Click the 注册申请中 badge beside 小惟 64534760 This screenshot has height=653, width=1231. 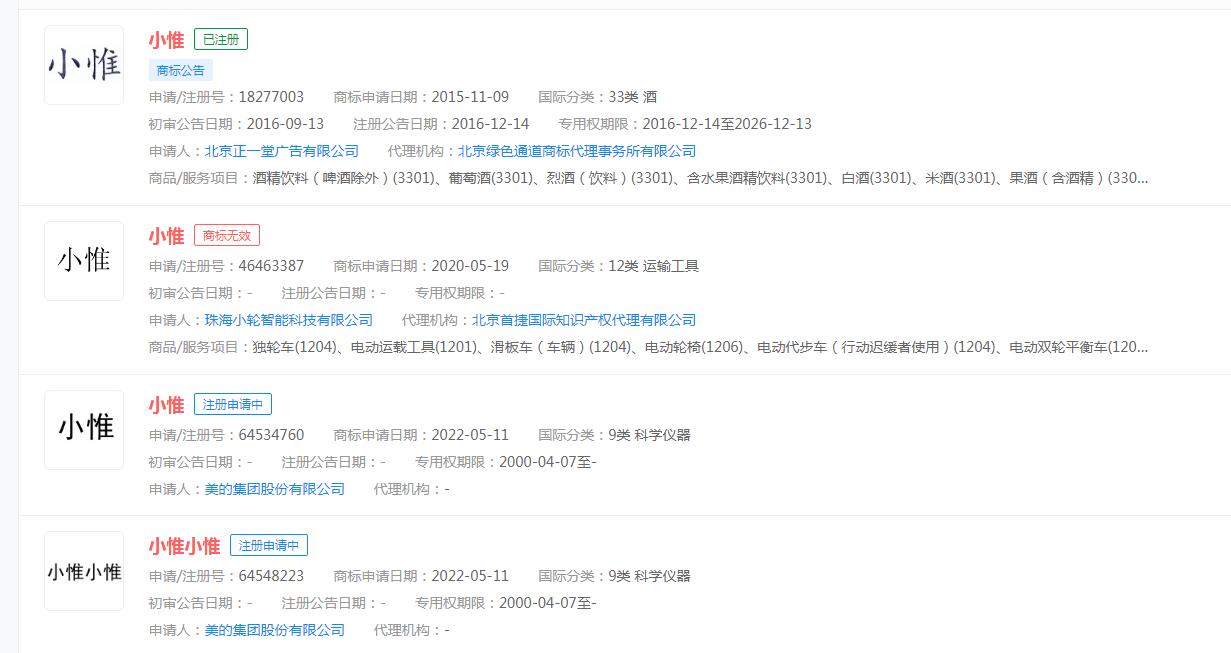(x=233, y=405)
